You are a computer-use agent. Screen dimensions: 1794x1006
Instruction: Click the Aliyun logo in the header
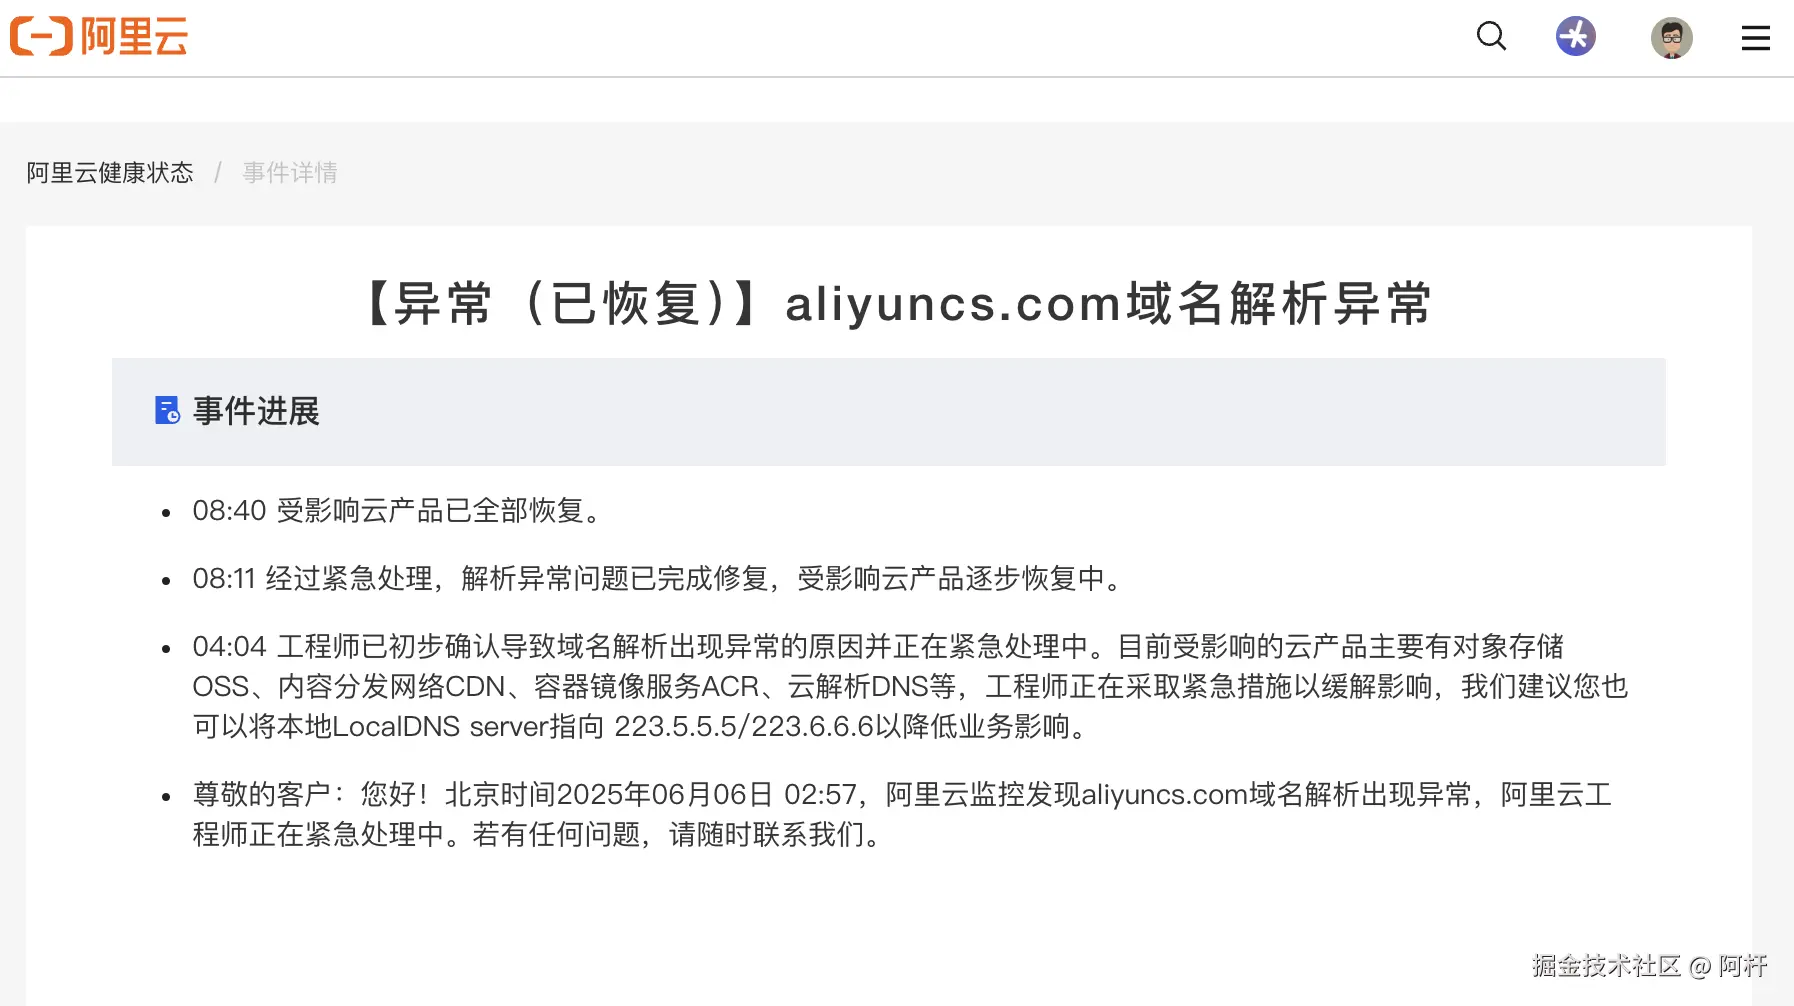(98, 37)
